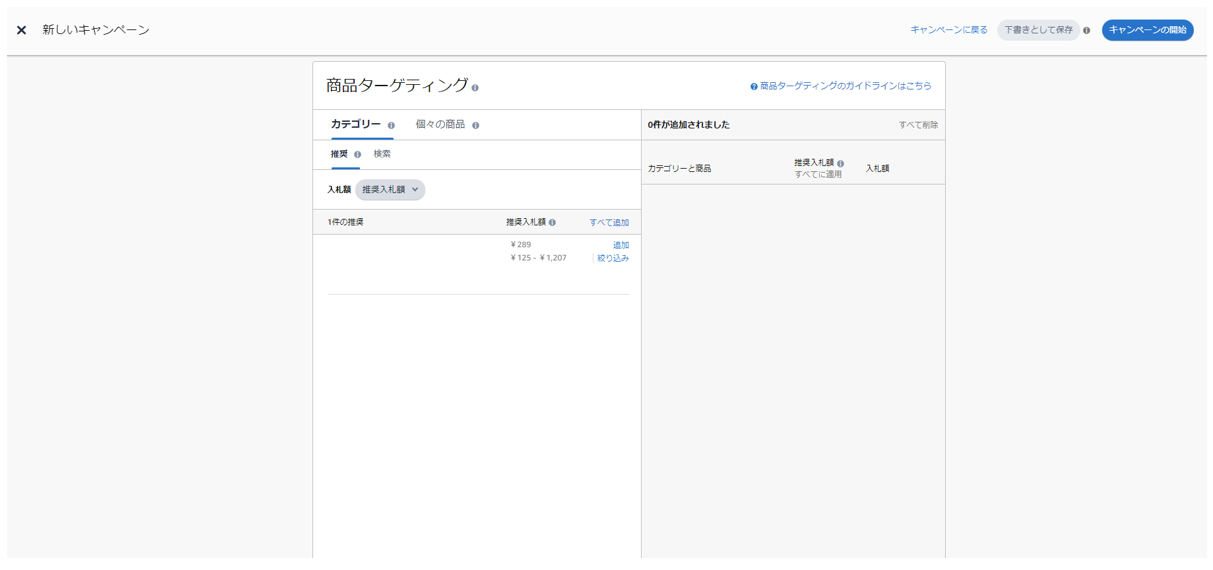1213x570 pixels.
Task: Click 下書きとして保存 button
Action: (1038, 30)
